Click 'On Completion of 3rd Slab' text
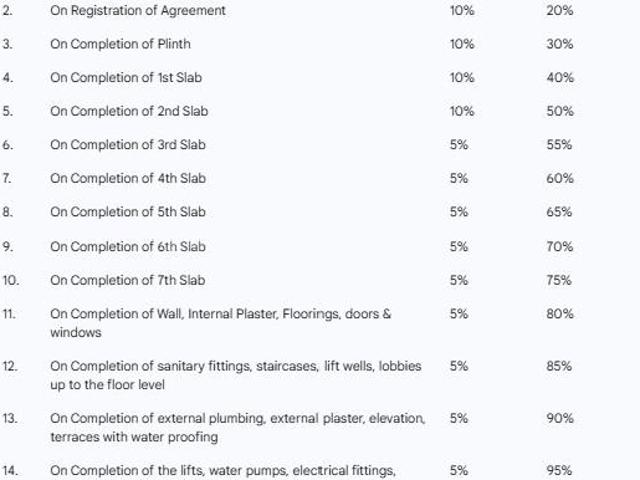 coord(128,145)
